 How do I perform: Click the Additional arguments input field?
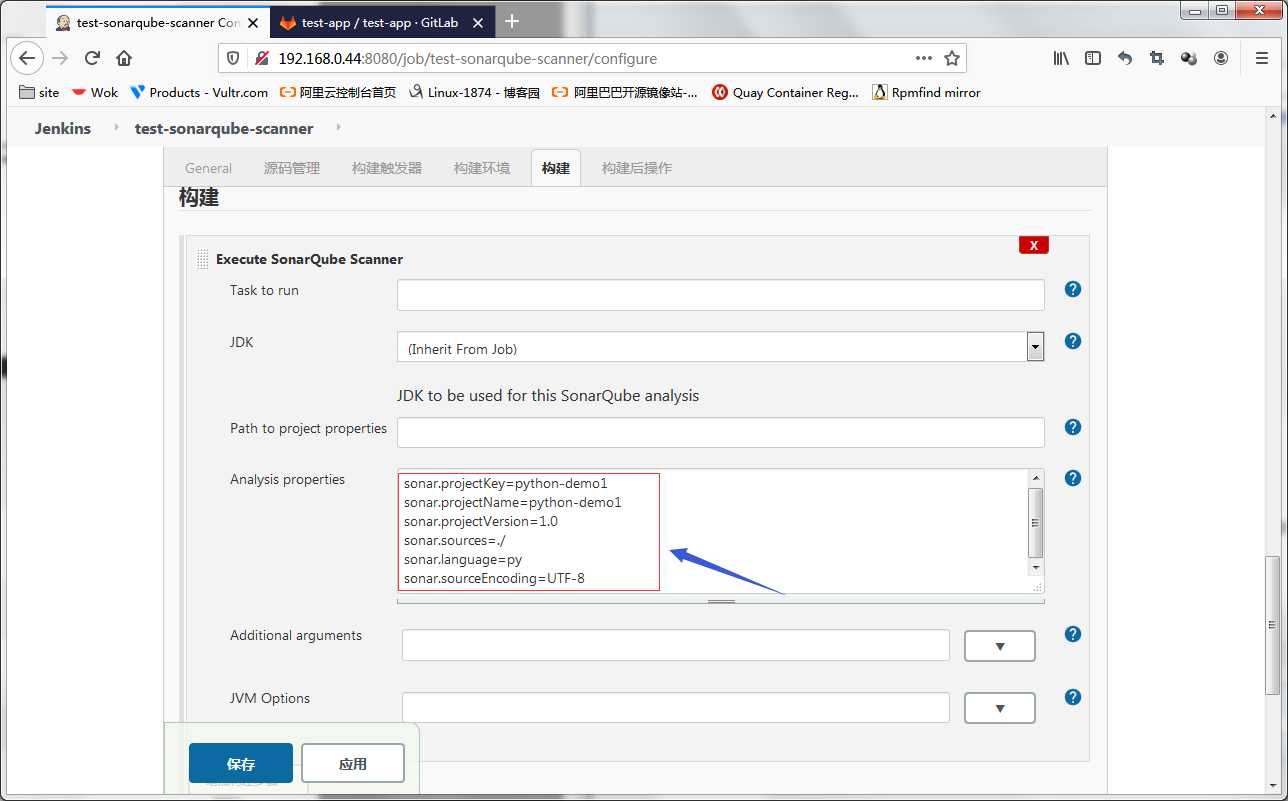[676, 645]
